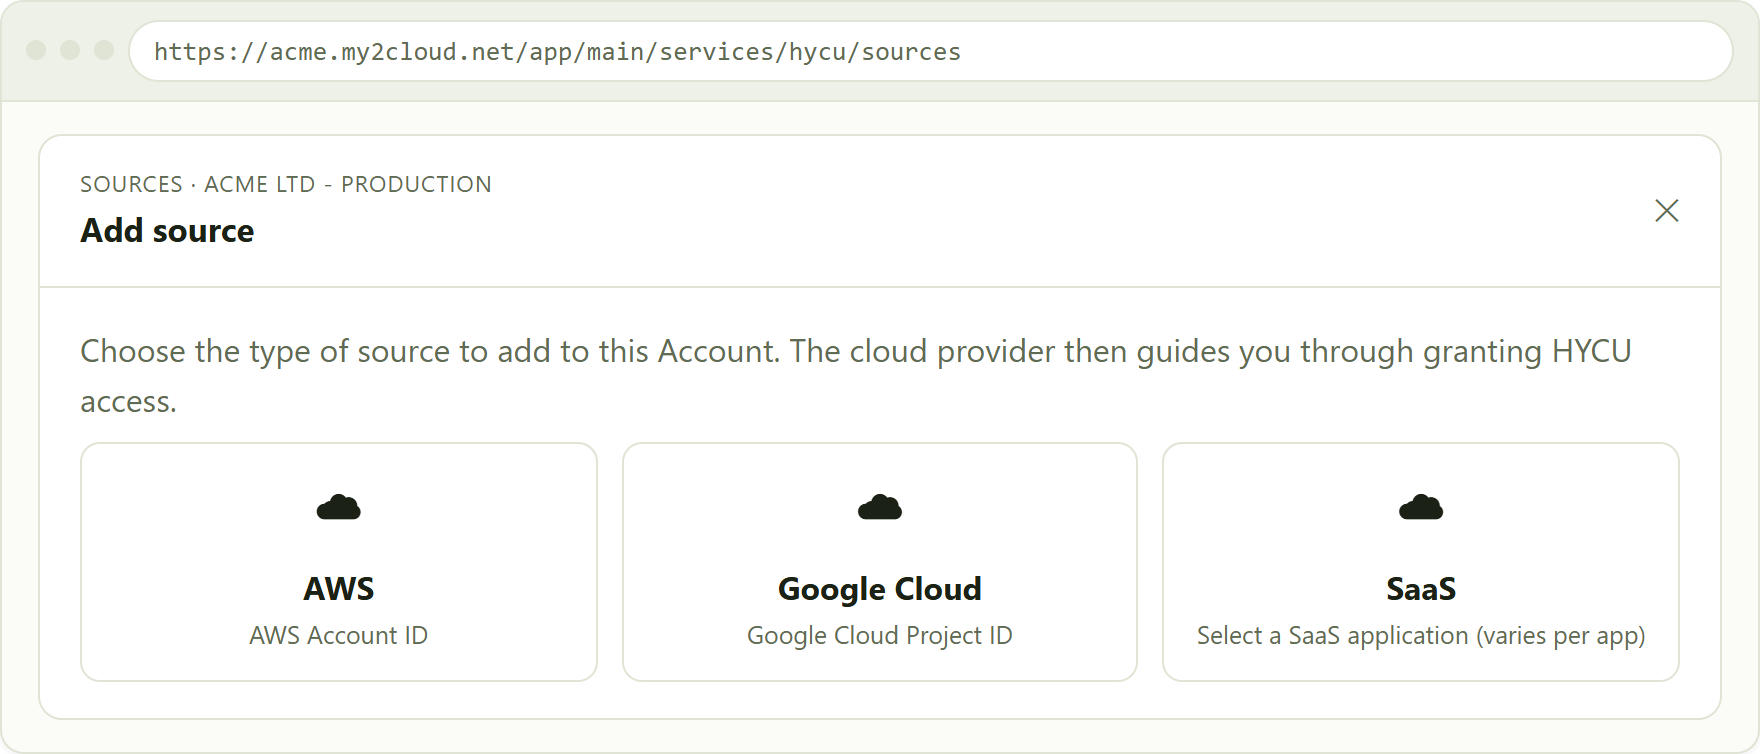Pick the SaaS source heading
The height and width of the screenshot is (754, 1760).
pos(1421,589)
